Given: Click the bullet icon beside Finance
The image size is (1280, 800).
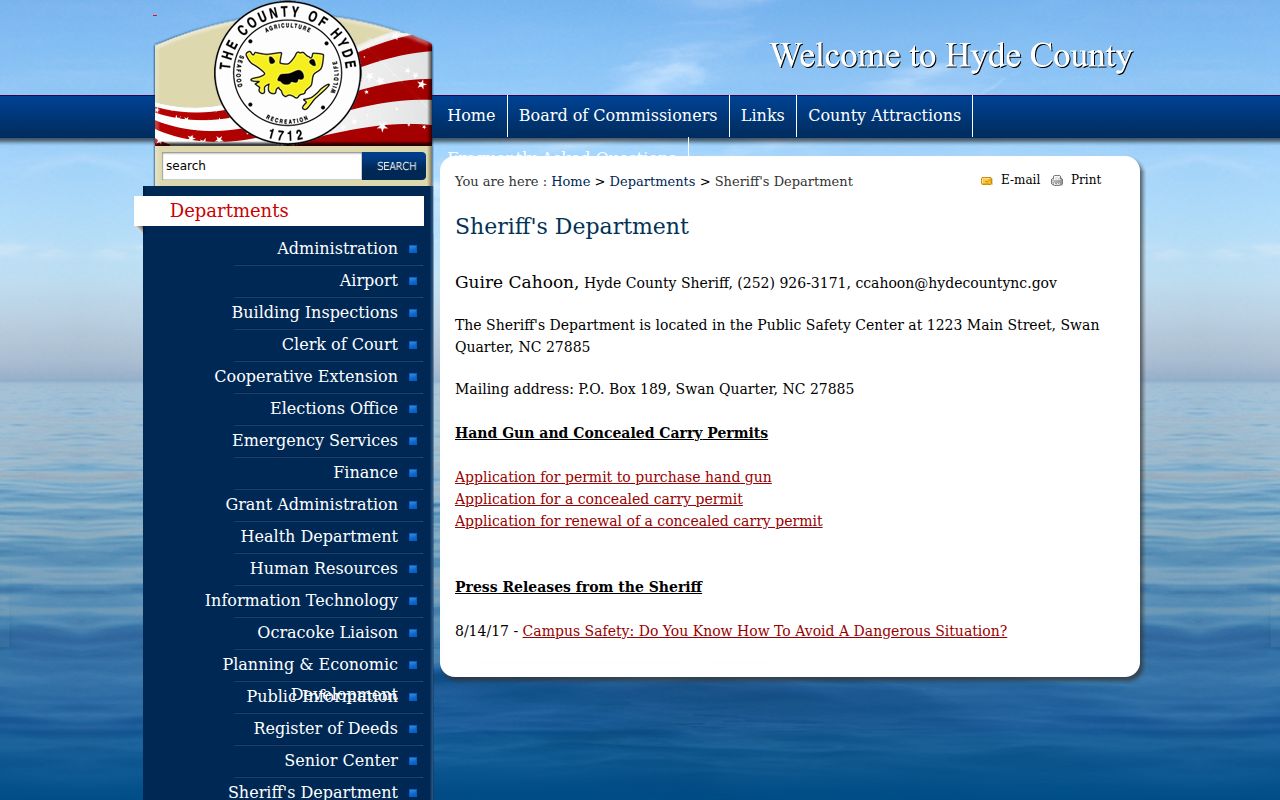Looking at the screenshot, I should 413,473.
